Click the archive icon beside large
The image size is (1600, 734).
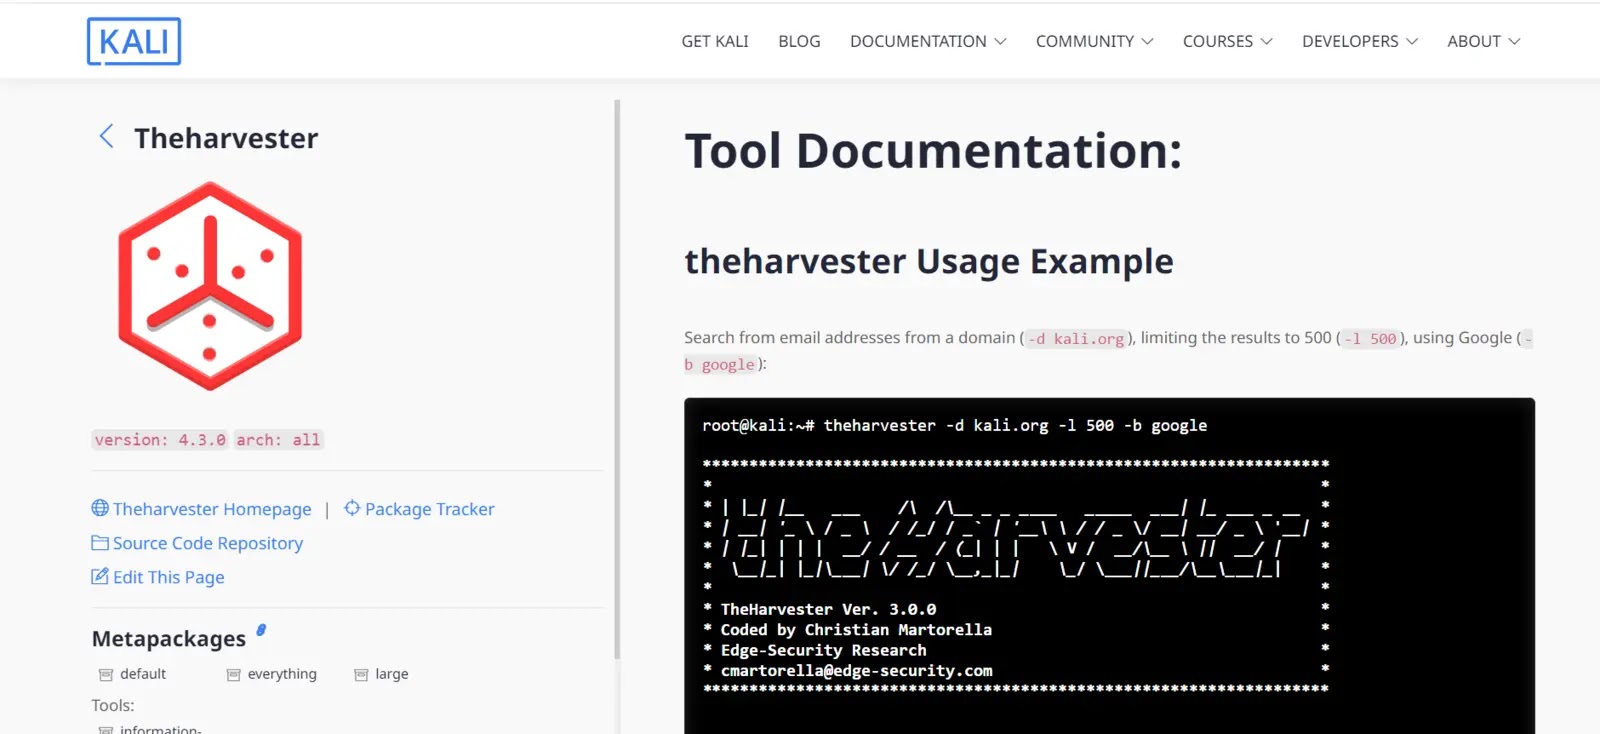tap(361, 675)
